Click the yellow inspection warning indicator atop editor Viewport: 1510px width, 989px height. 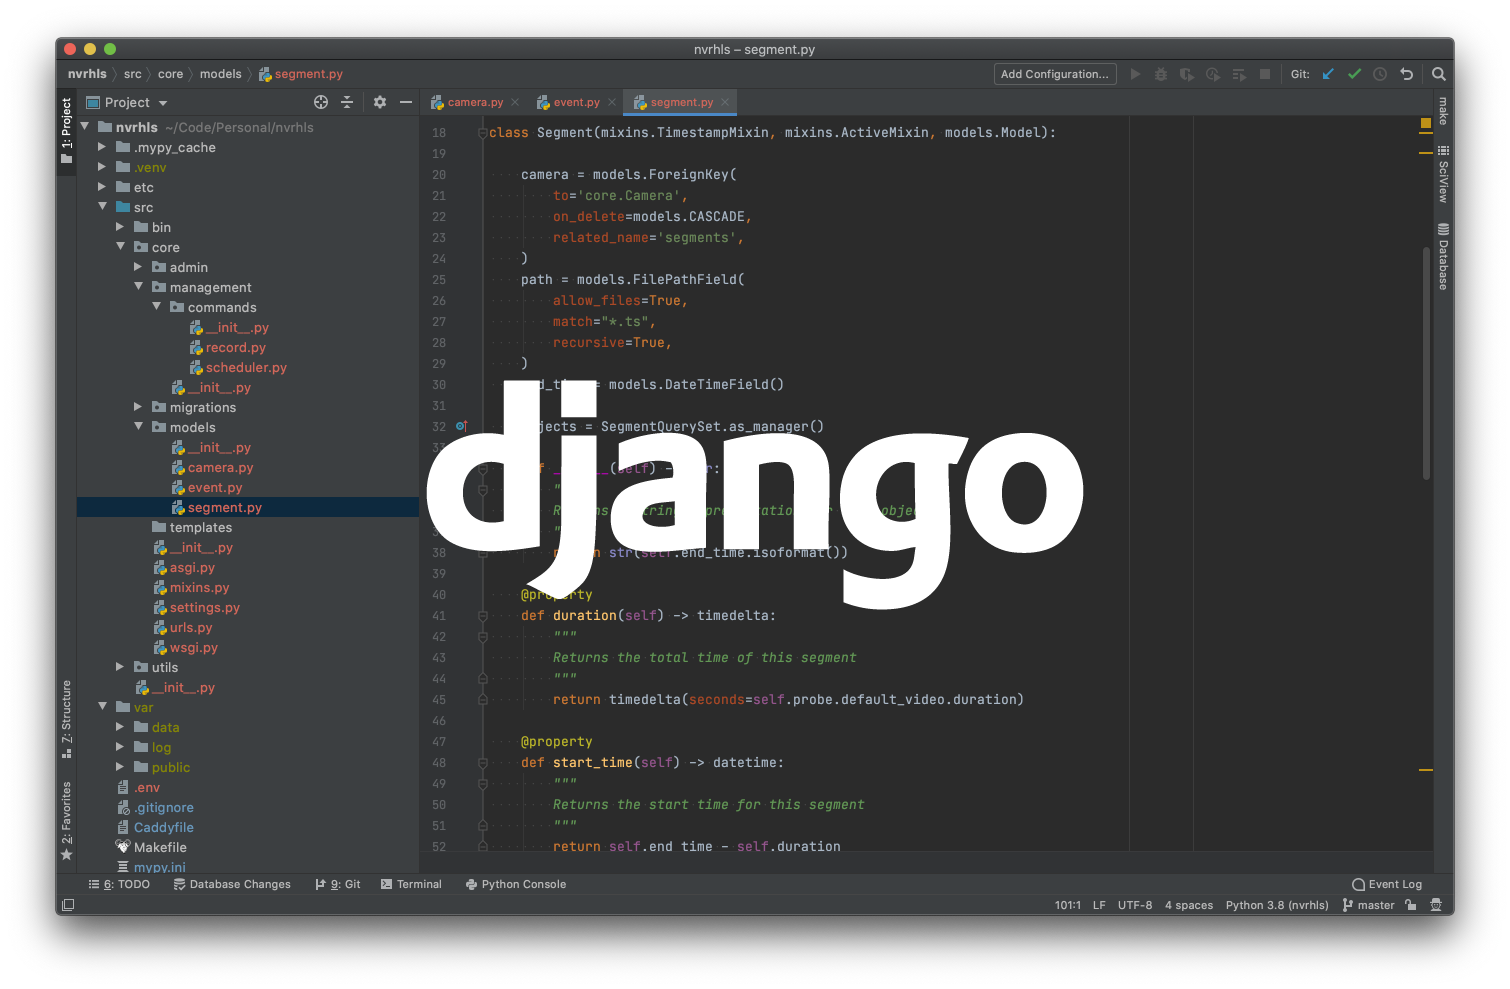click(1426, 124)
